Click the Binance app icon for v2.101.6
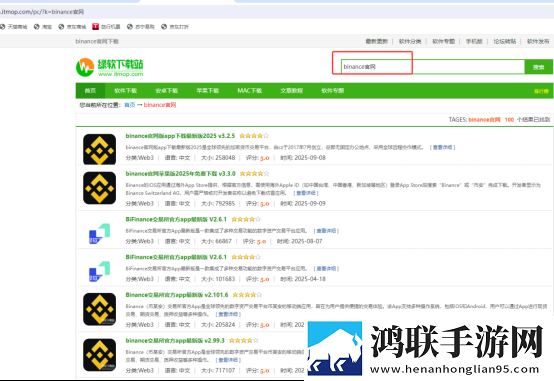This screenshot has width=554, height=381. click(100, 309)
